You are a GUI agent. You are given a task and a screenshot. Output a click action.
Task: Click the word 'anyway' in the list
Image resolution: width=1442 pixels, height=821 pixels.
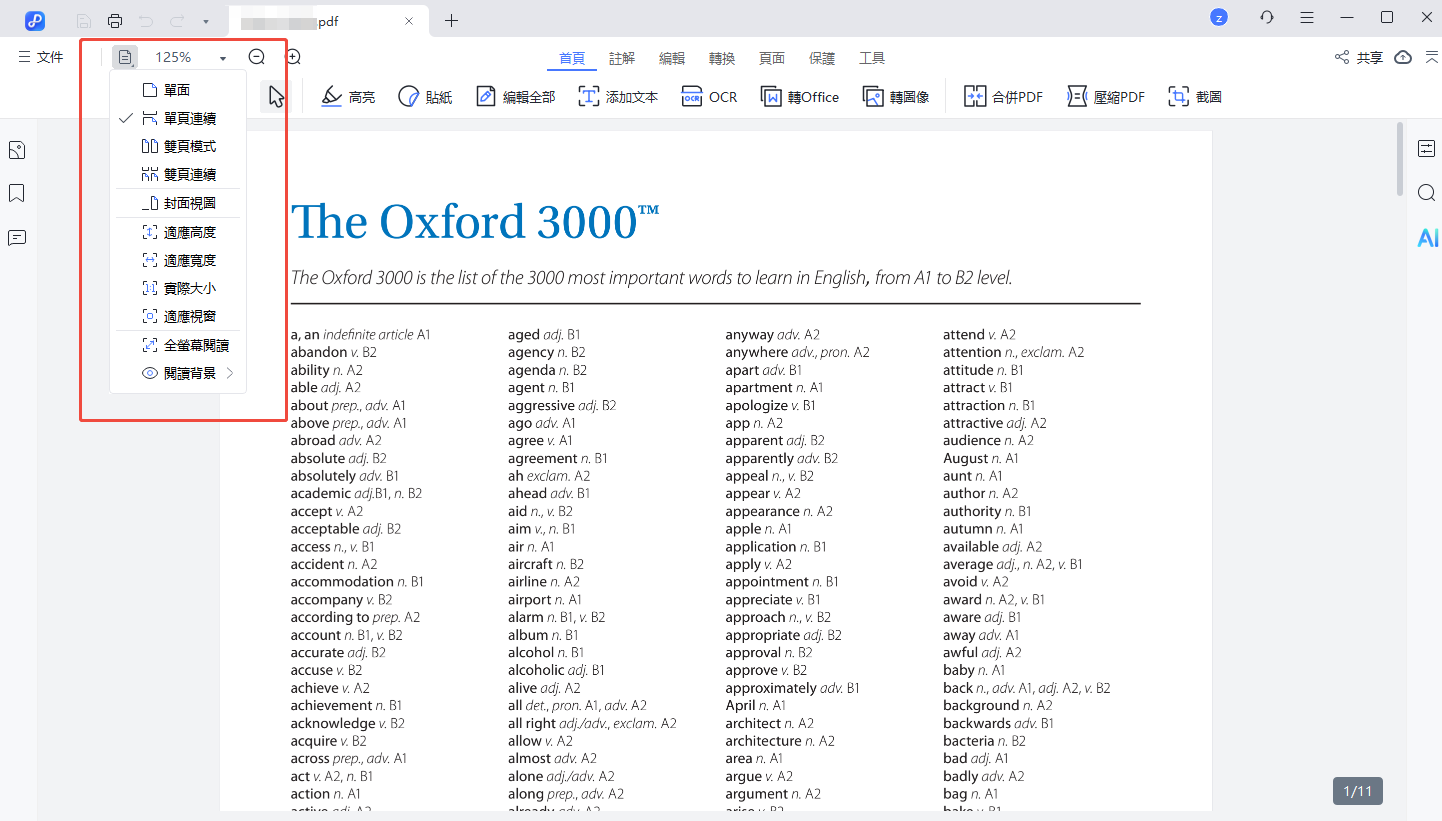click(749, 335)
